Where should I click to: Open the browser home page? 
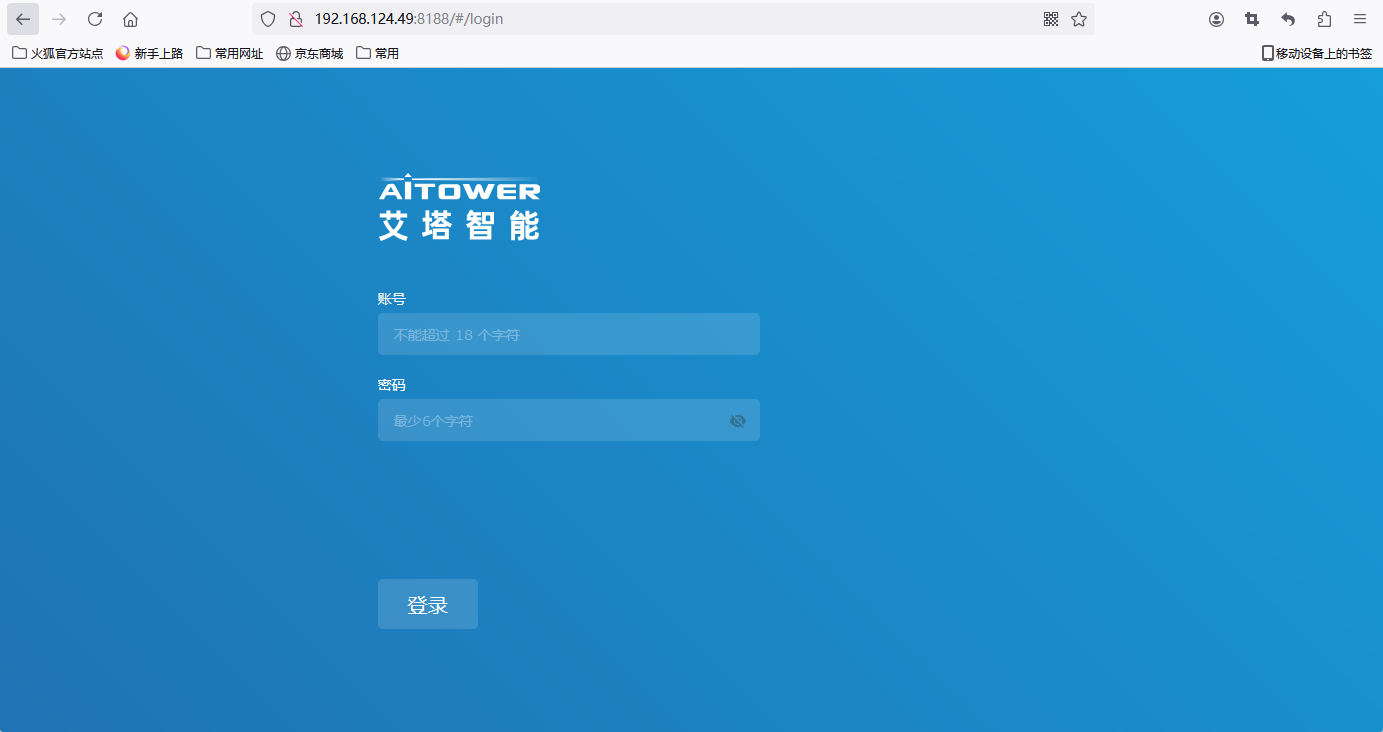pos(130,19)
